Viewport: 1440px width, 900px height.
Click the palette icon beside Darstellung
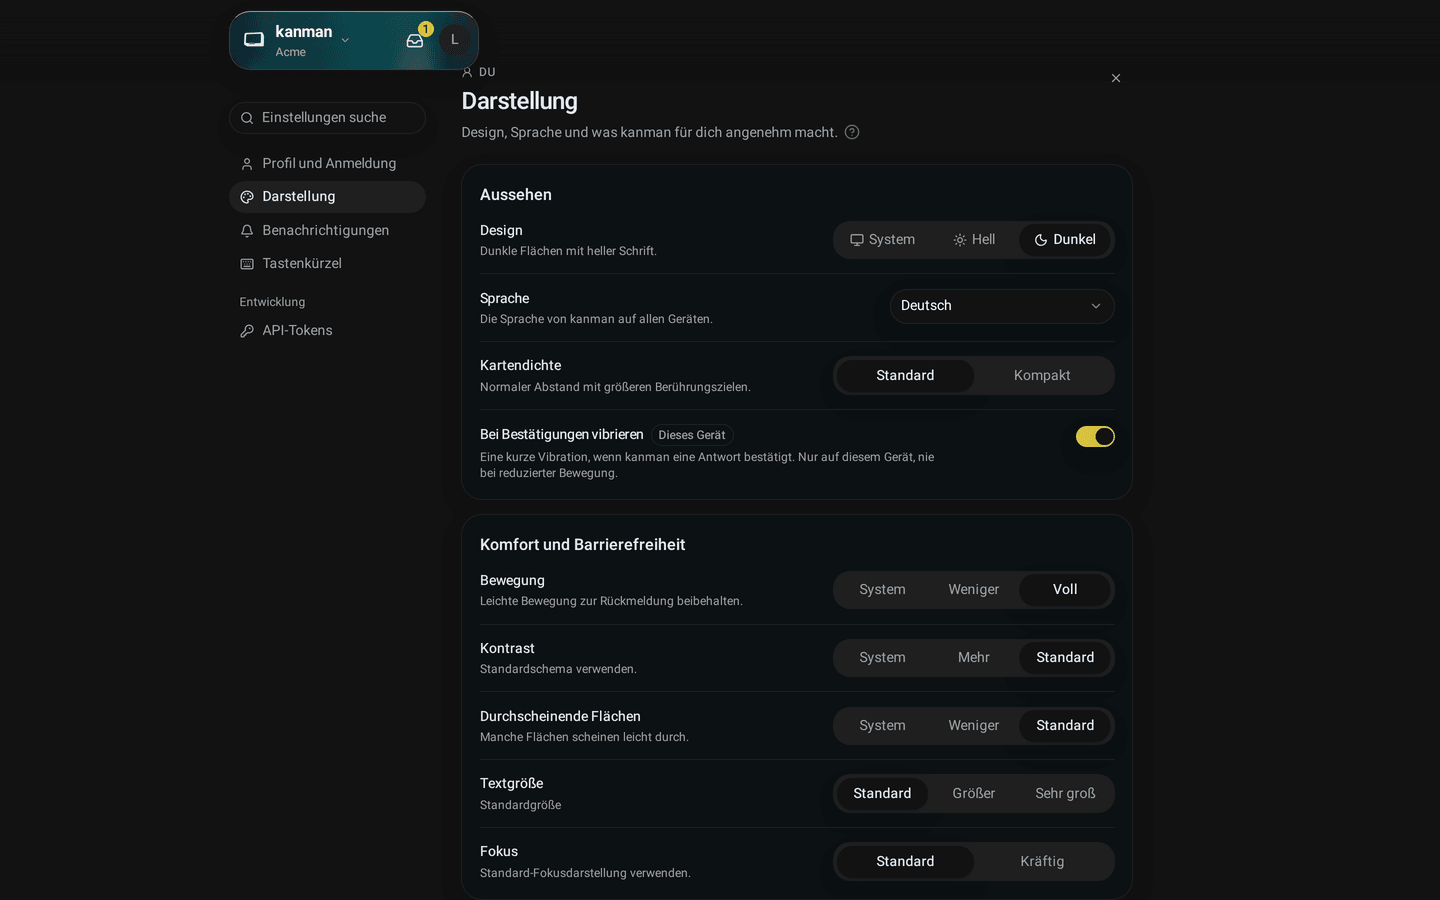(x=247, y=197)
